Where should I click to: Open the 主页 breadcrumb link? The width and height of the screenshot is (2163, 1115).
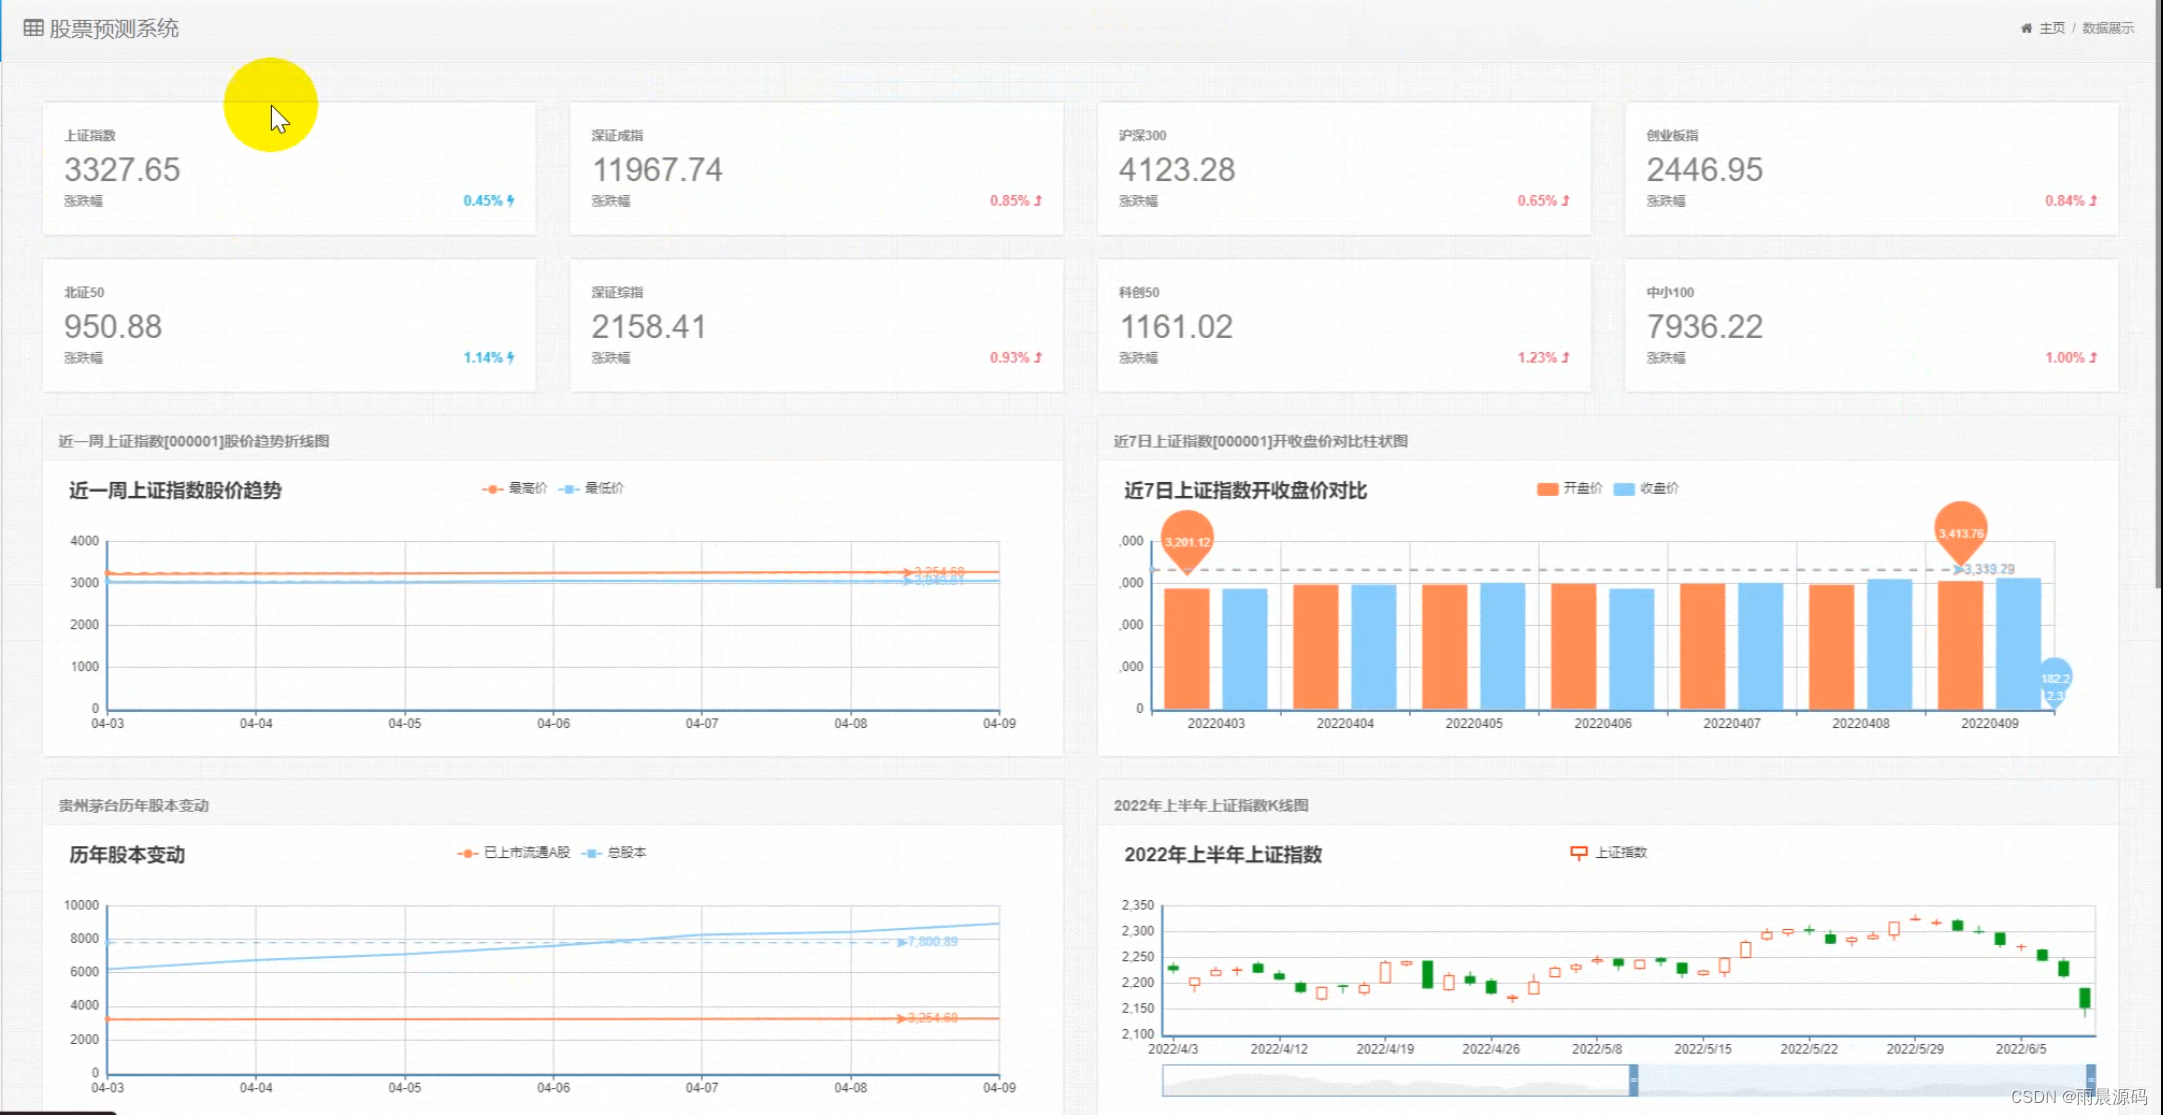click(x=2052, y=28)
